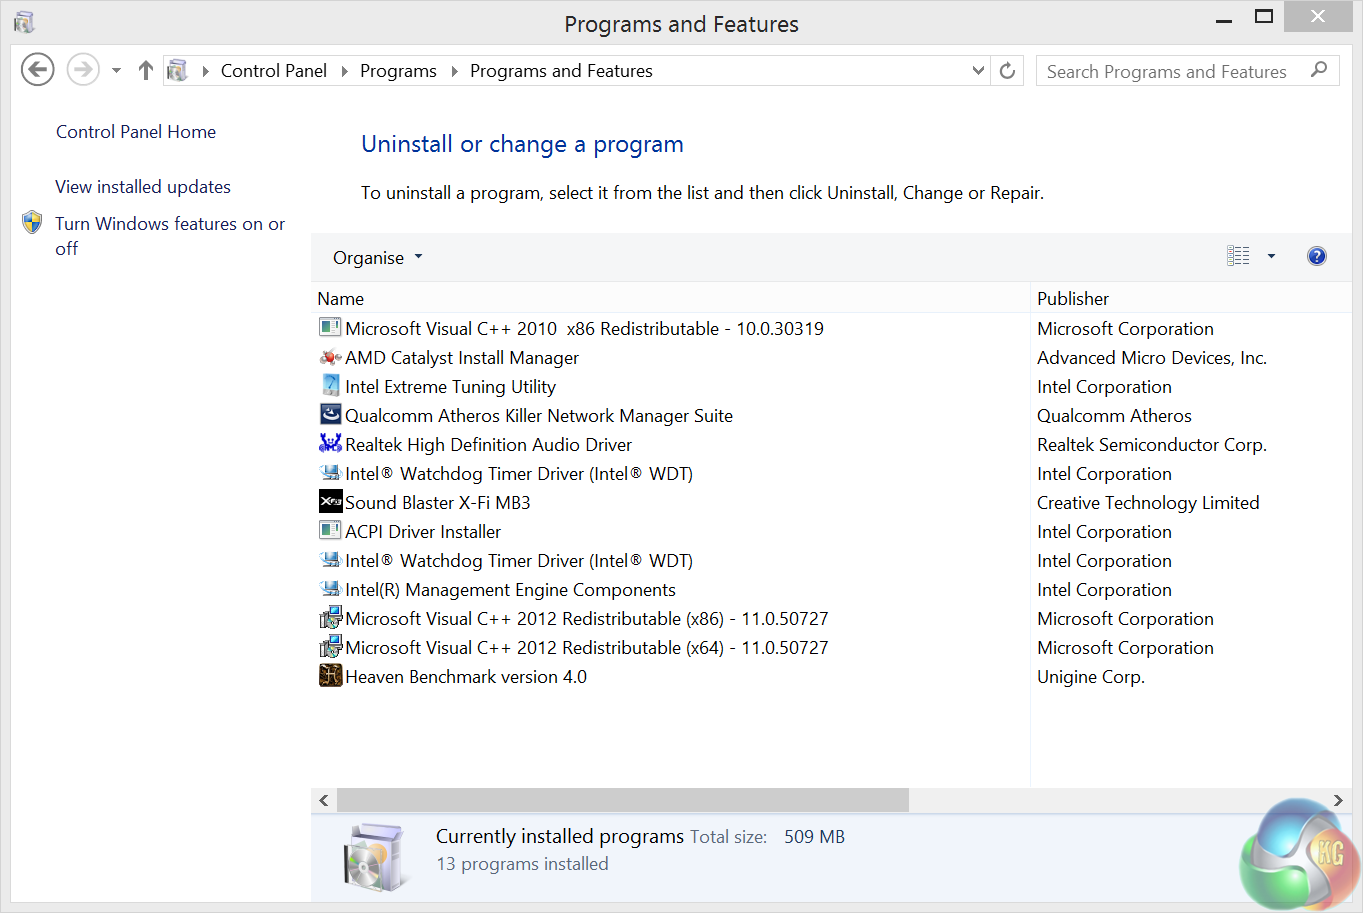1363x913 pixels.
Task: Select Qualcomm Atheros Killer Network Manager Suite
Action: tap(539, 416)
